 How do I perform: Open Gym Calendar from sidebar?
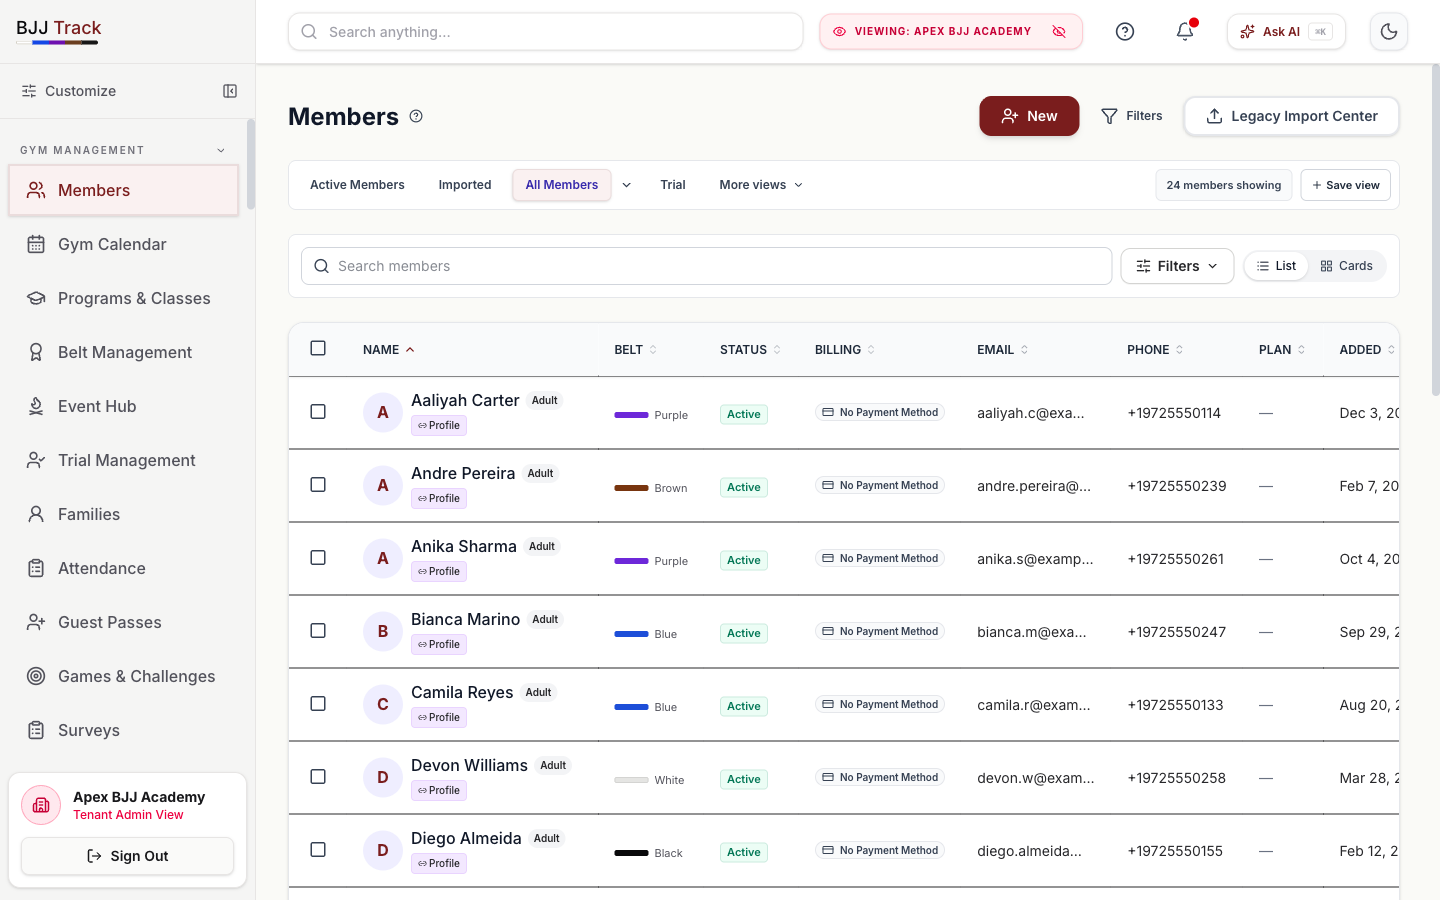pos(124,244)
